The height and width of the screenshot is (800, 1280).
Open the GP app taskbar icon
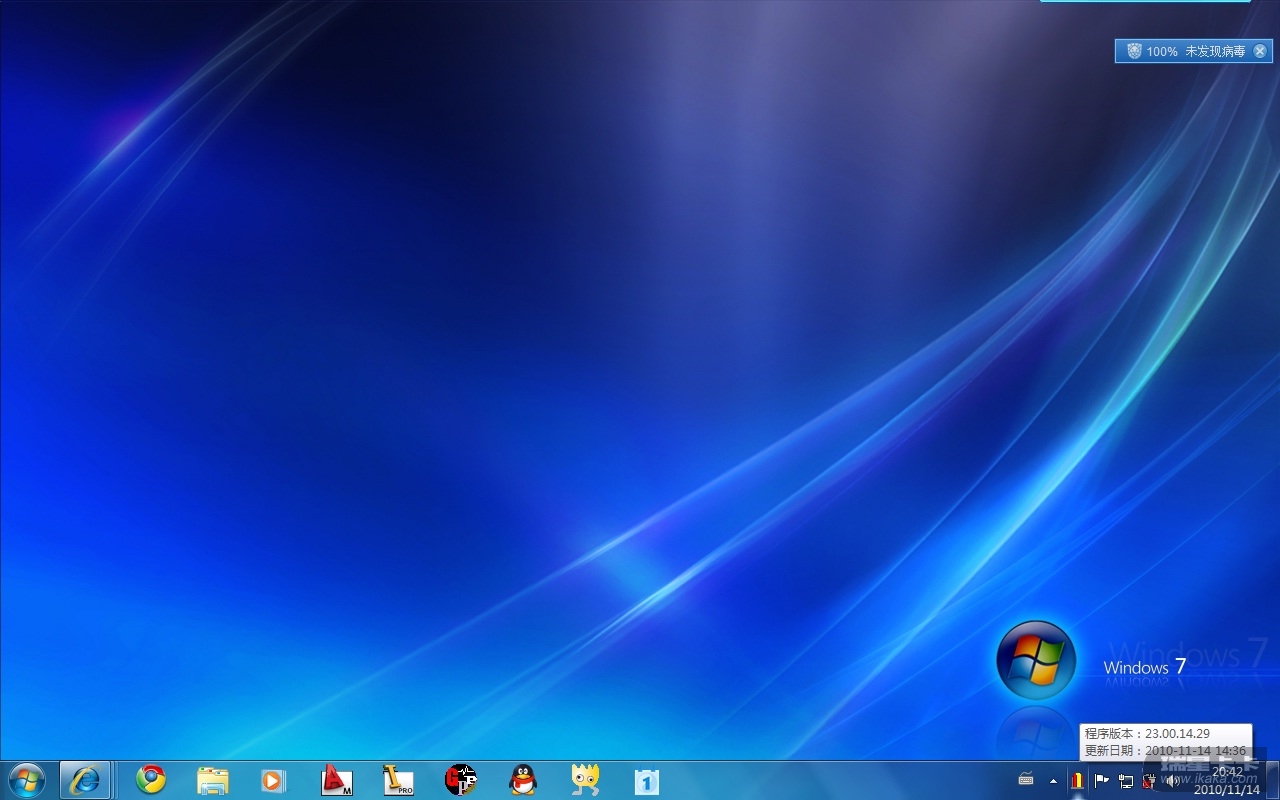tap(460, 780)
